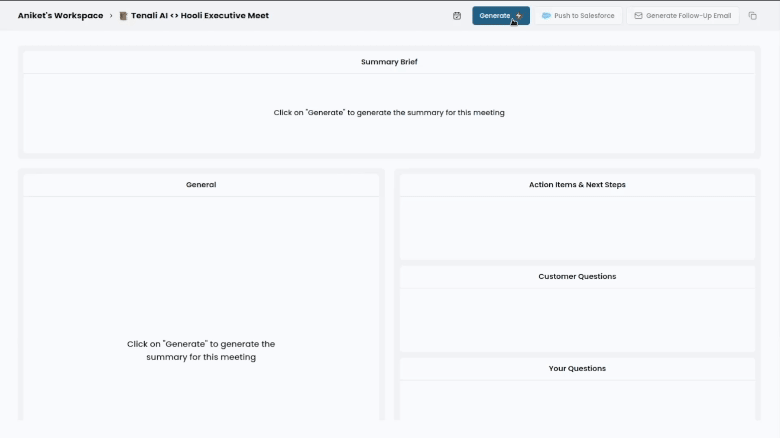The image size is (780, 438).
Task: Click the Summary Brief placeholder message
Action: (x=389, y=112)
